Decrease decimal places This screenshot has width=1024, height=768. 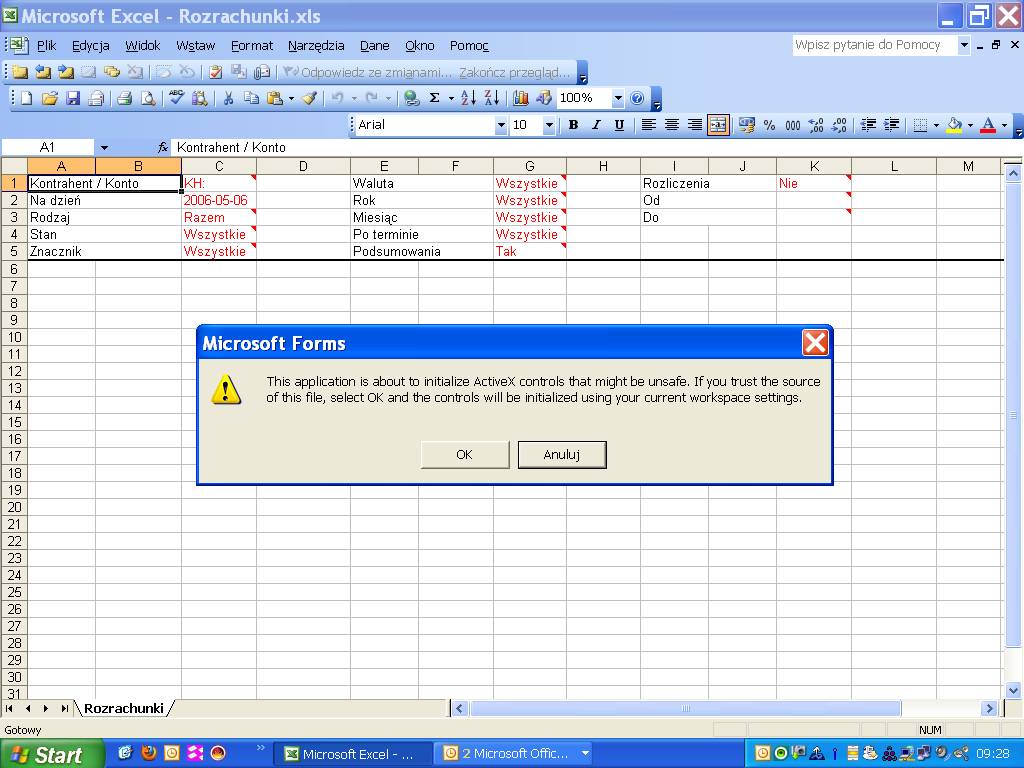tap(839, 125)
